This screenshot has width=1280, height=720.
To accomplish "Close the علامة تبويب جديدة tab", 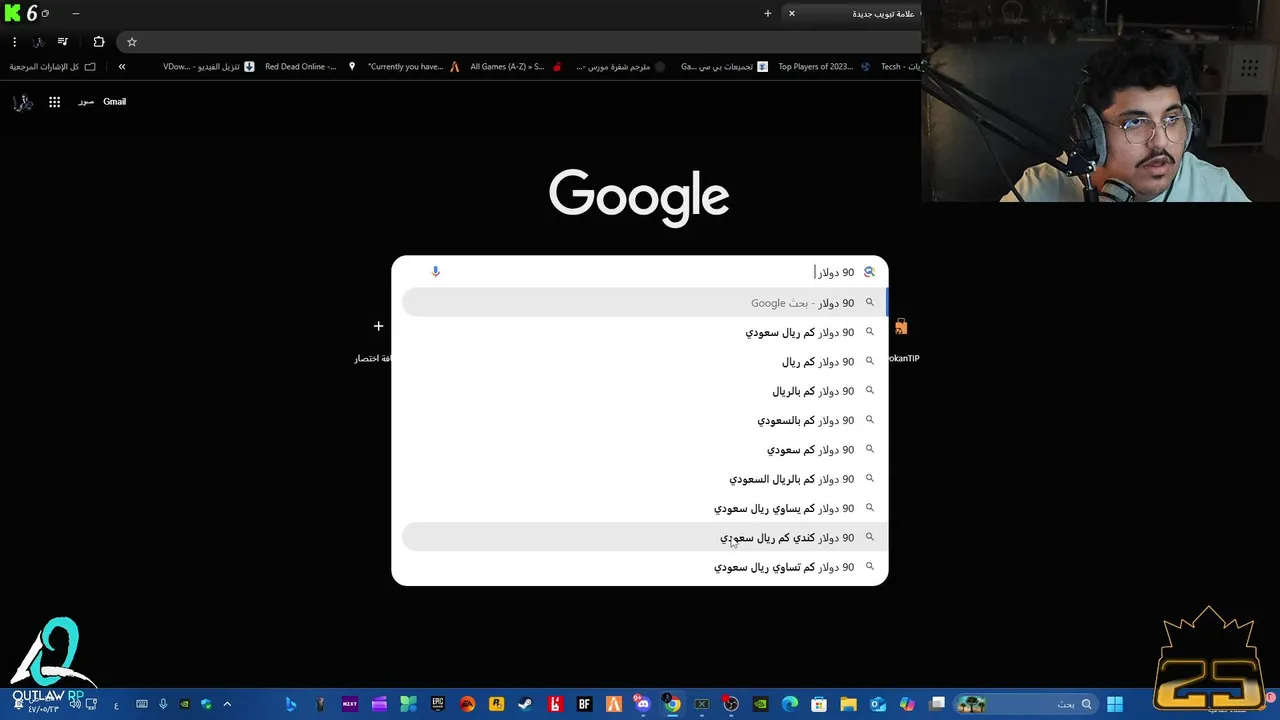I will pyautogui.click(x=791, y=14).
